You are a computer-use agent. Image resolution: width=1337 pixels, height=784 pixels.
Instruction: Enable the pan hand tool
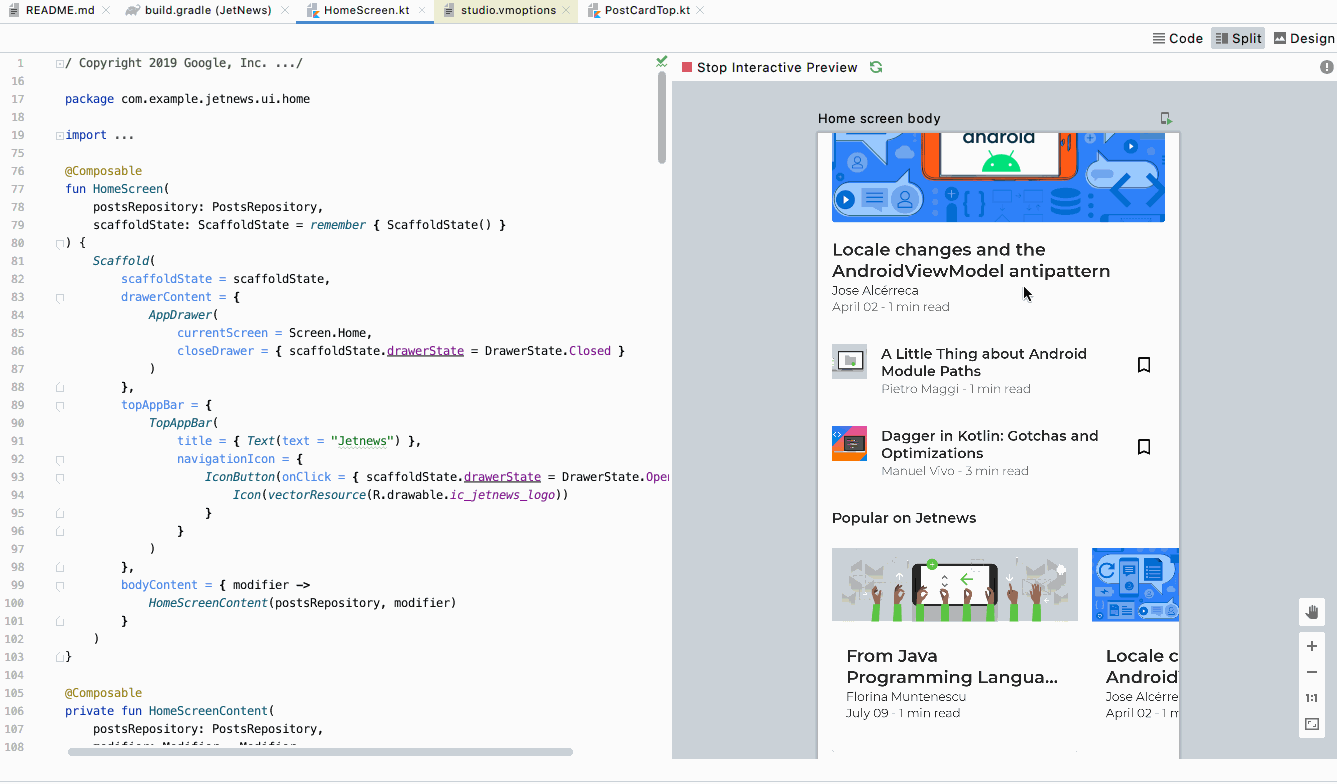pyautogui.click(x=1312, y=612)
